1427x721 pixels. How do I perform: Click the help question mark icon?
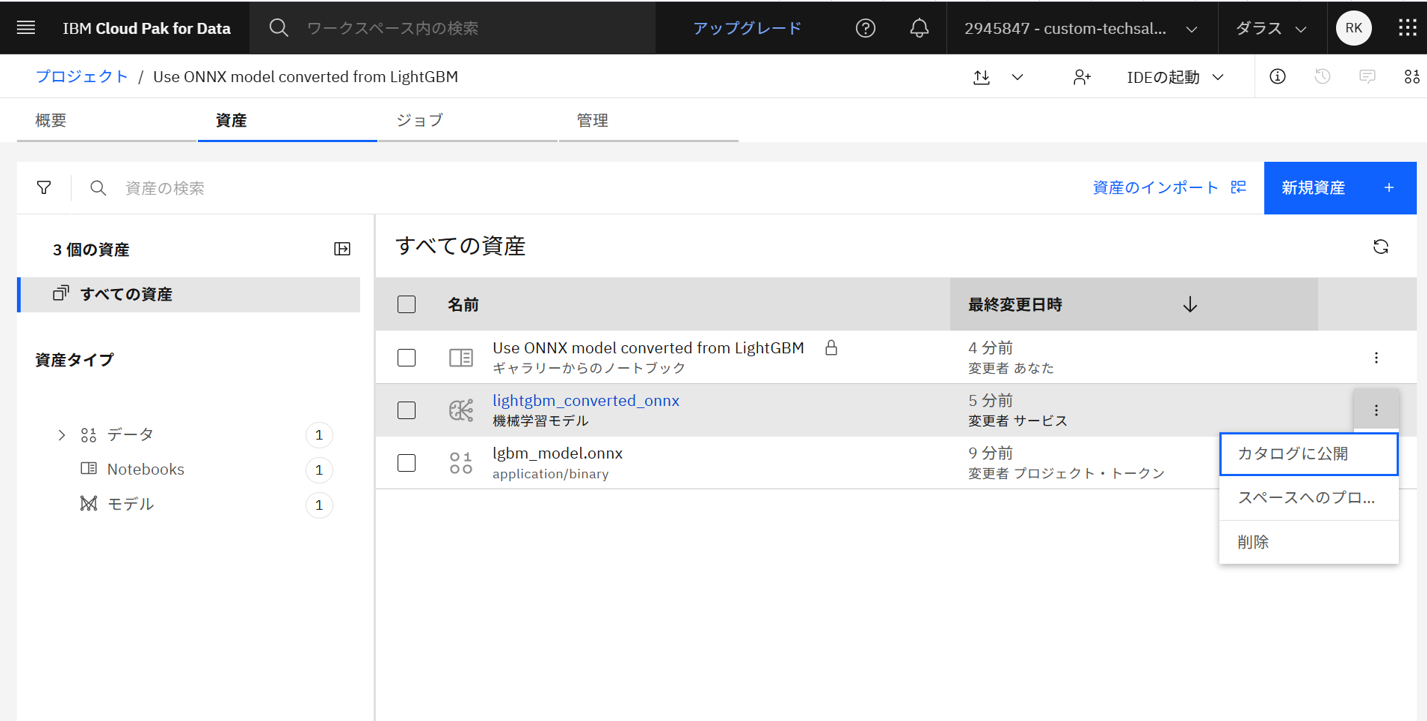pyautogui.click(x=865, y=27)
